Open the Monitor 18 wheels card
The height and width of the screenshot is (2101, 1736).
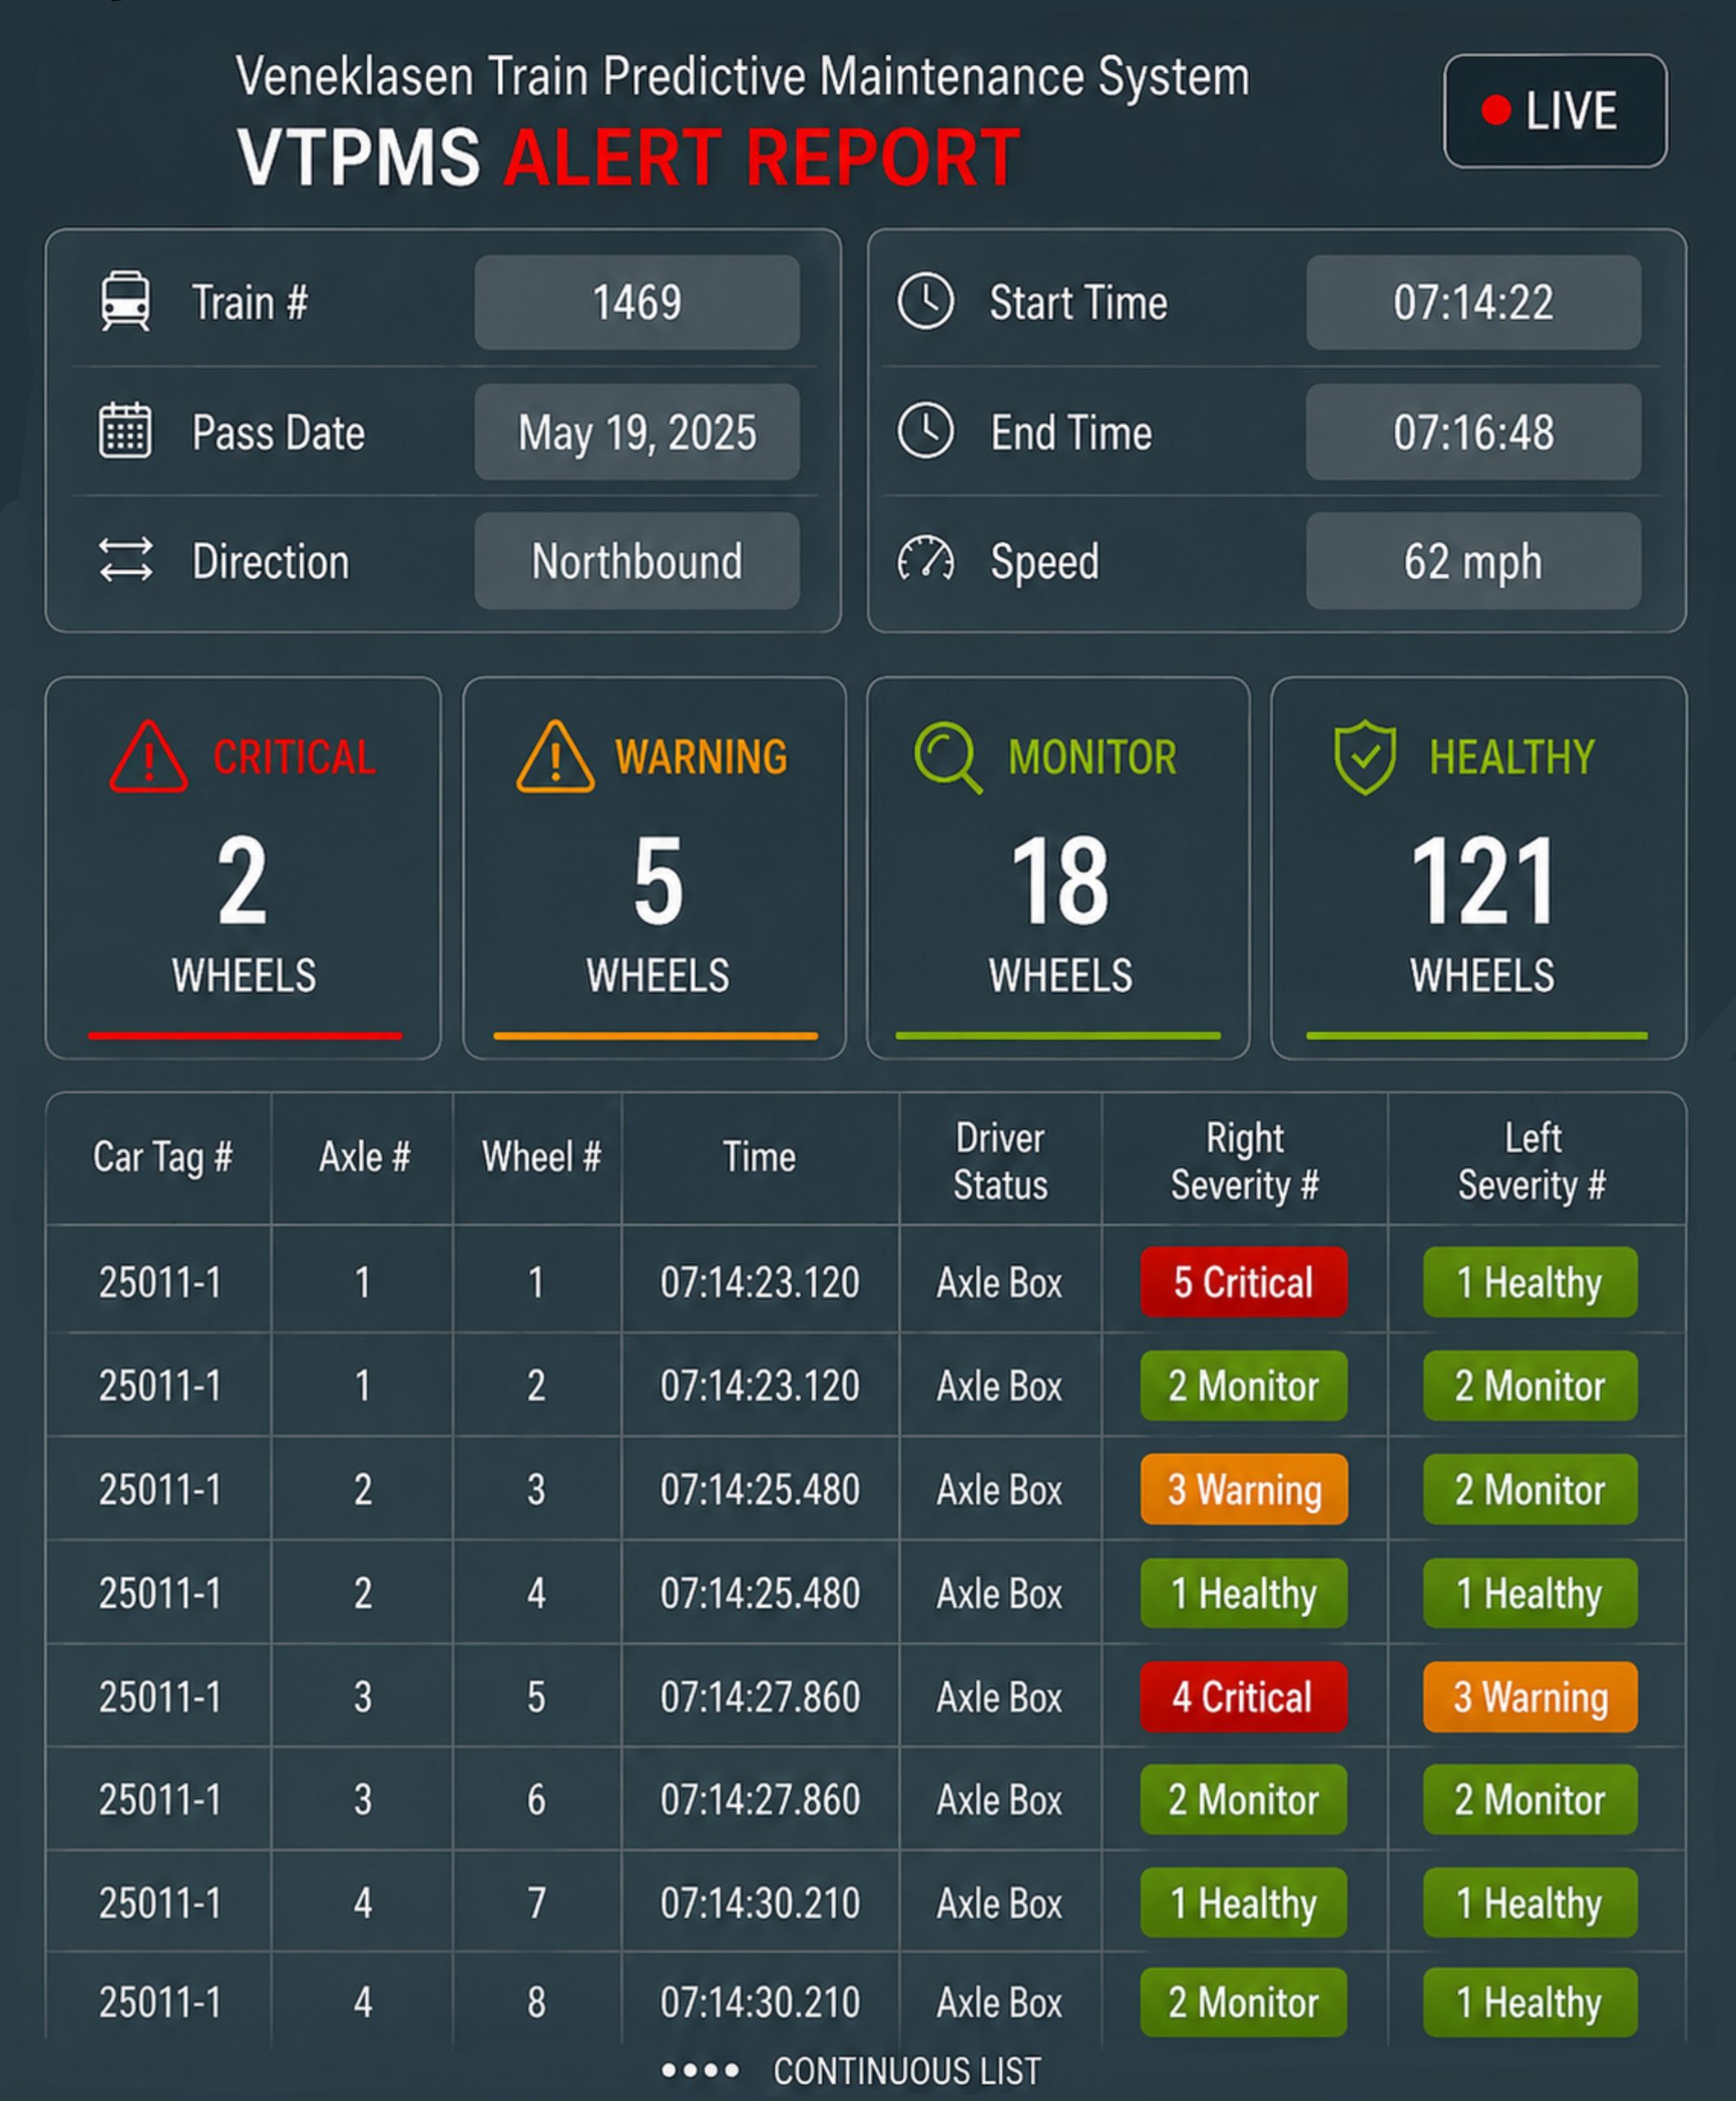click(1058, 868)
